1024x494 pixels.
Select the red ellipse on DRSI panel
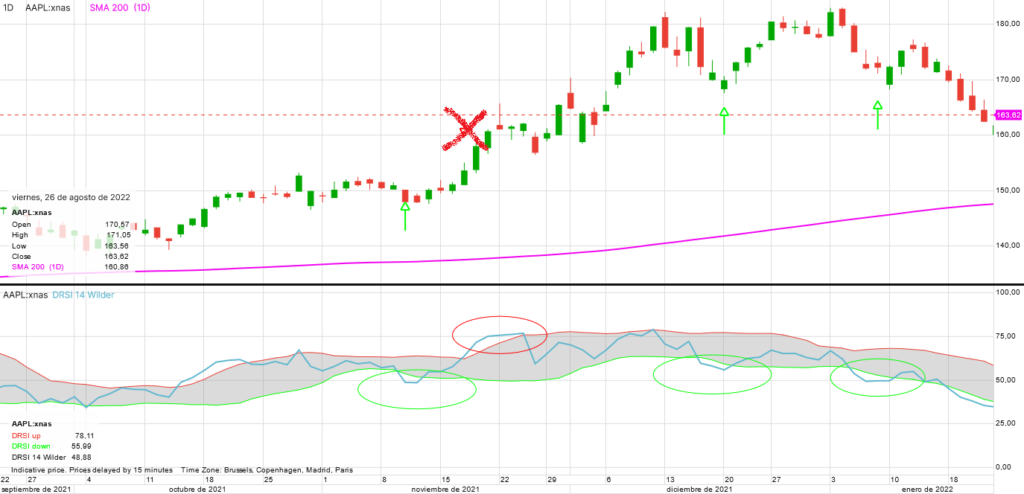[x=500, y=335]
